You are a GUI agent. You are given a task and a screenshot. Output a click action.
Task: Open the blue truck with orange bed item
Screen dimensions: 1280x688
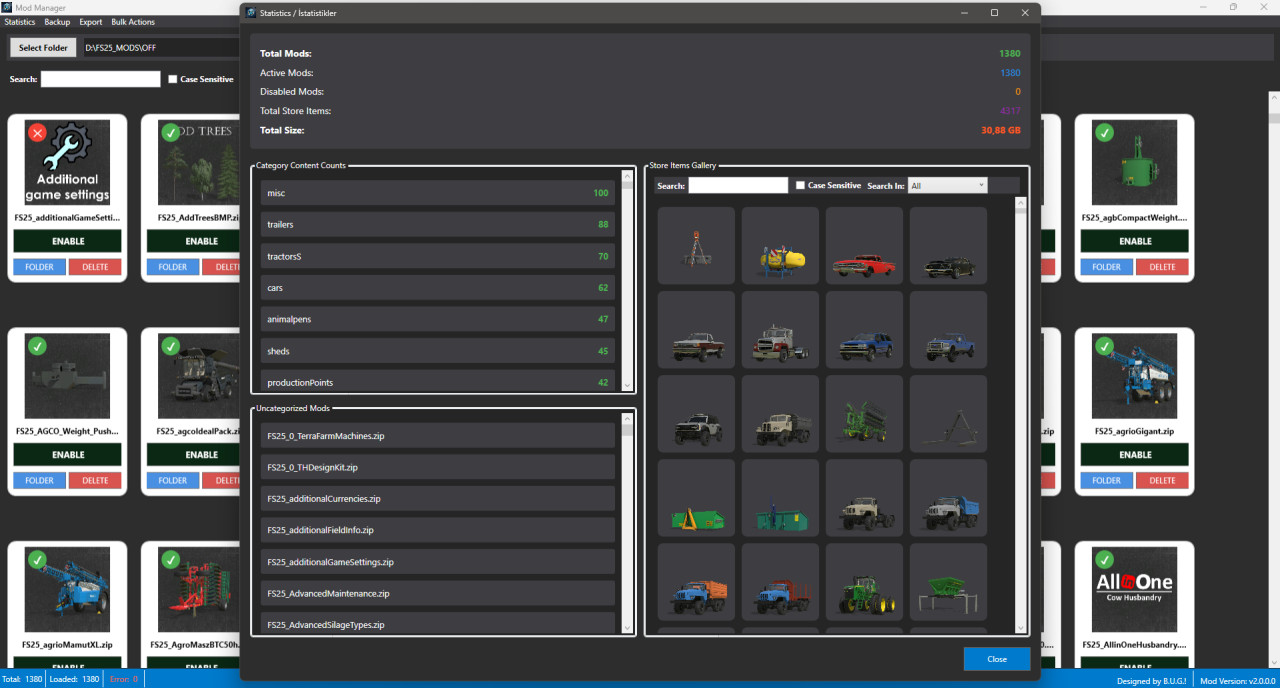pyautogui.click(x=697, y=583)
